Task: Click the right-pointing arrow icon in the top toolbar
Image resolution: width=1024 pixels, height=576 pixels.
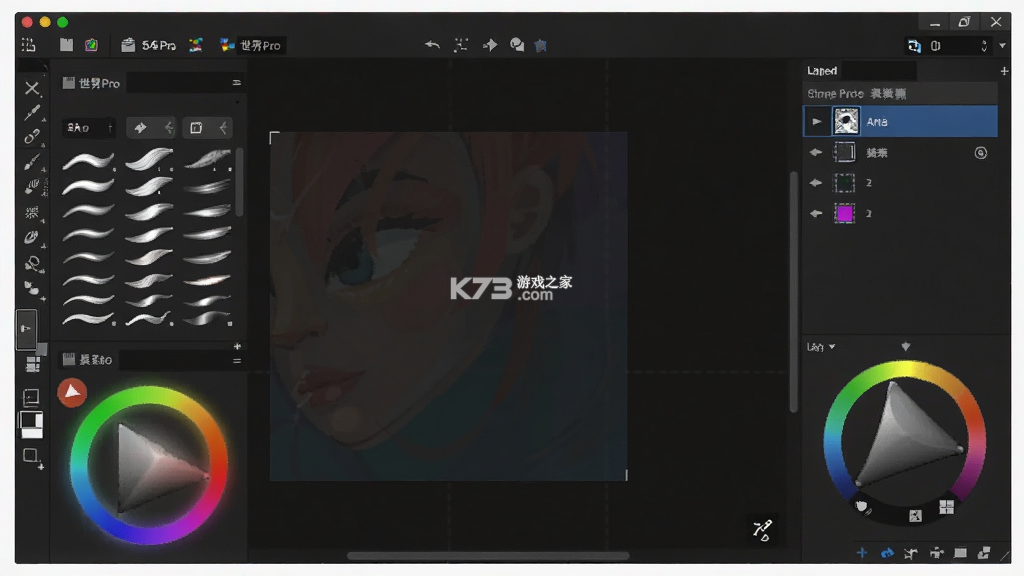Action: click(490, 45)
